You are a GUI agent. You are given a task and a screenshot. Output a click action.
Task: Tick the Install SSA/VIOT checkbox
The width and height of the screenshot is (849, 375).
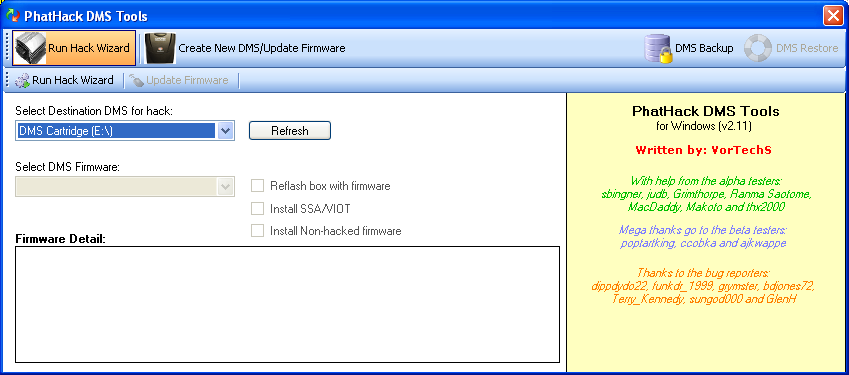coord(257,208)
